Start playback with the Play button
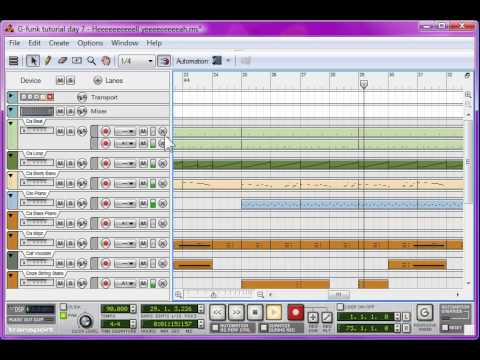The image size is (480, 360). pos(274,313)
